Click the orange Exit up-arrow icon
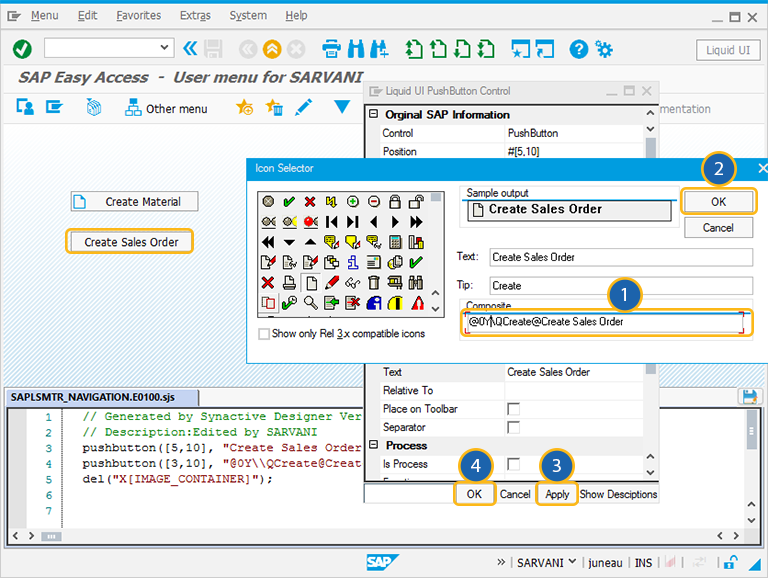The image size is (768, 578). coord(272,49)
